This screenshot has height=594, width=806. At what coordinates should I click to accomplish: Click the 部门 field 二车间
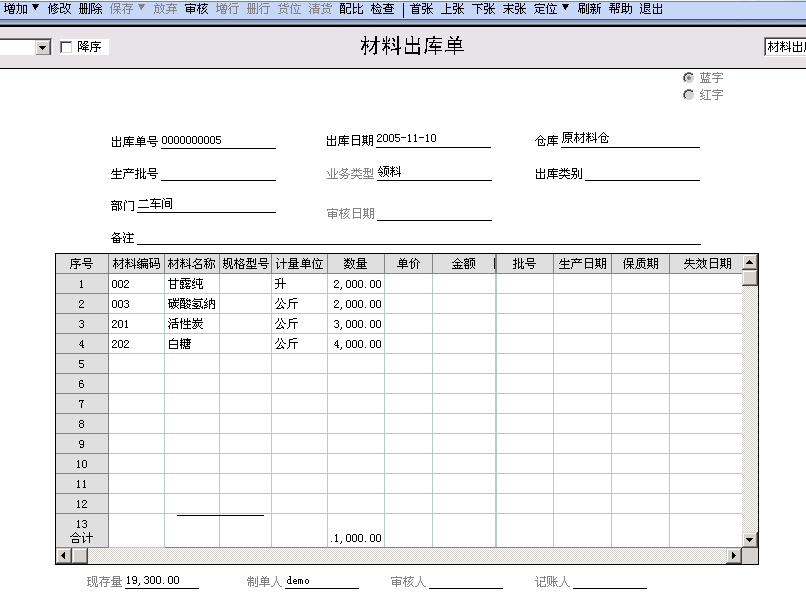(207, 205)
